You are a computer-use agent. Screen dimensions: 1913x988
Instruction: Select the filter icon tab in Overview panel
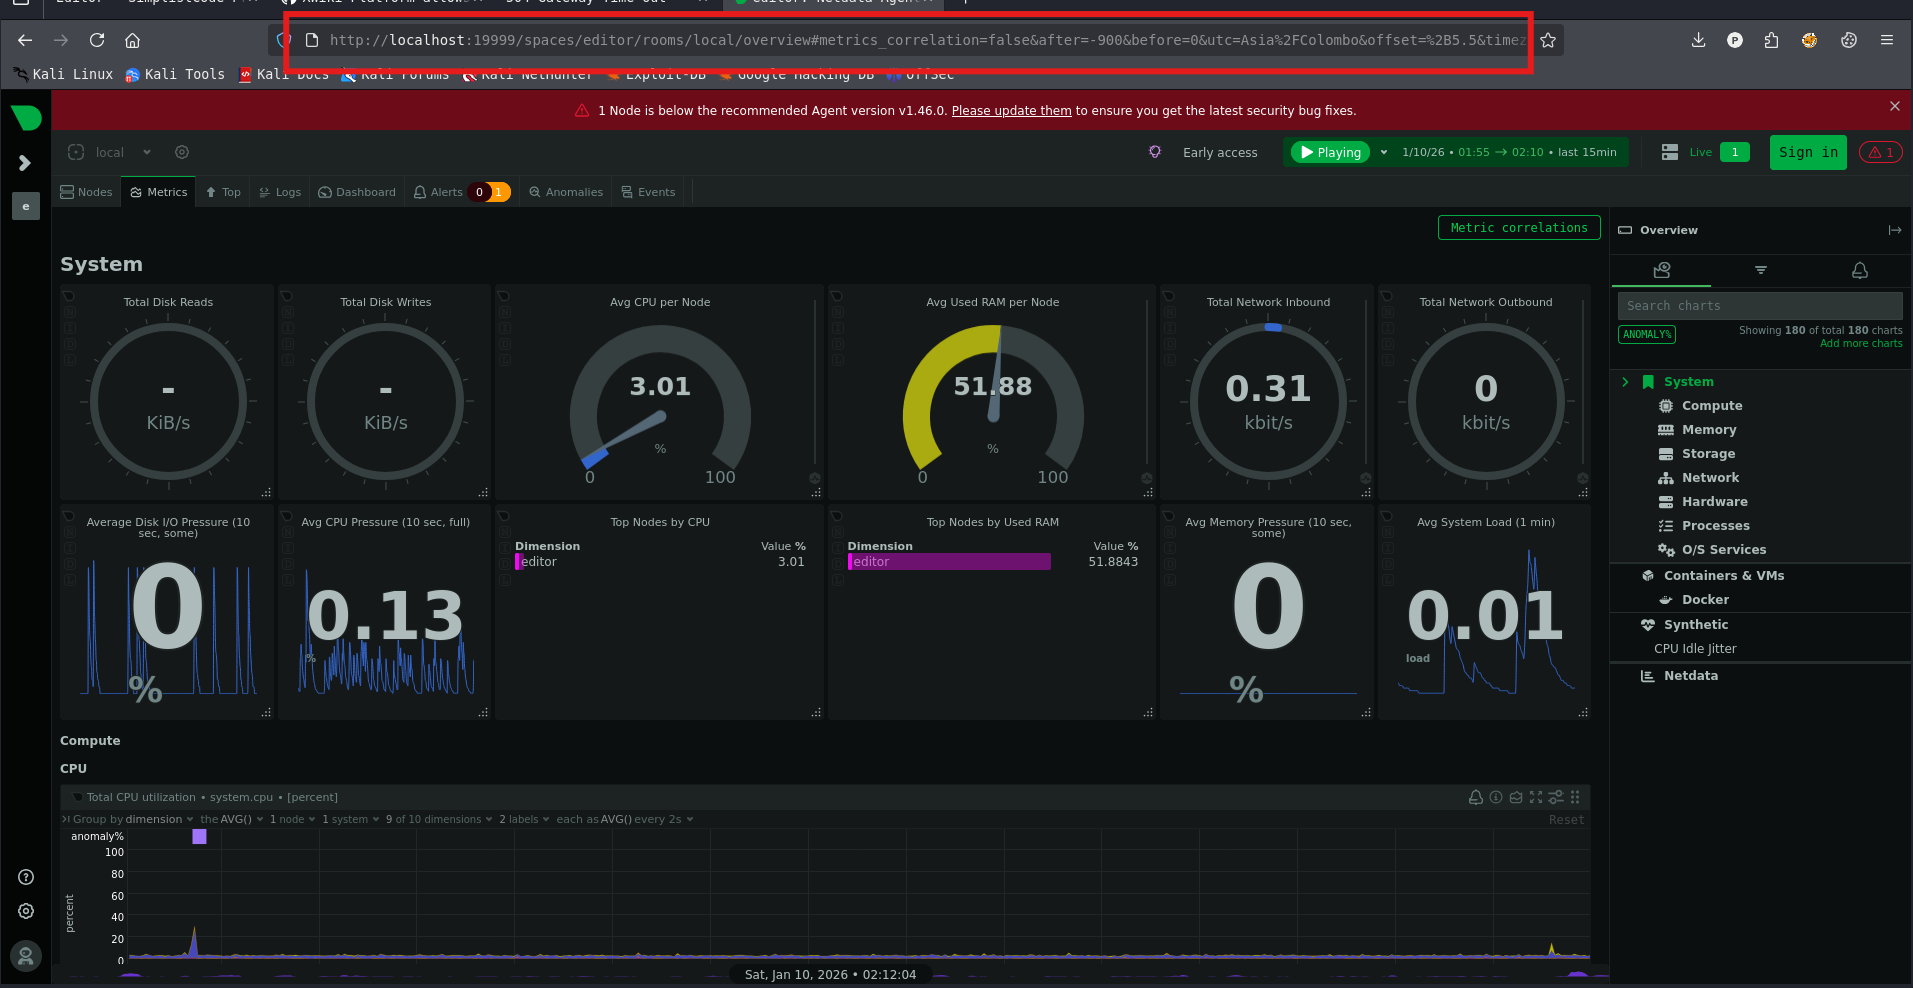point(1761,270)
